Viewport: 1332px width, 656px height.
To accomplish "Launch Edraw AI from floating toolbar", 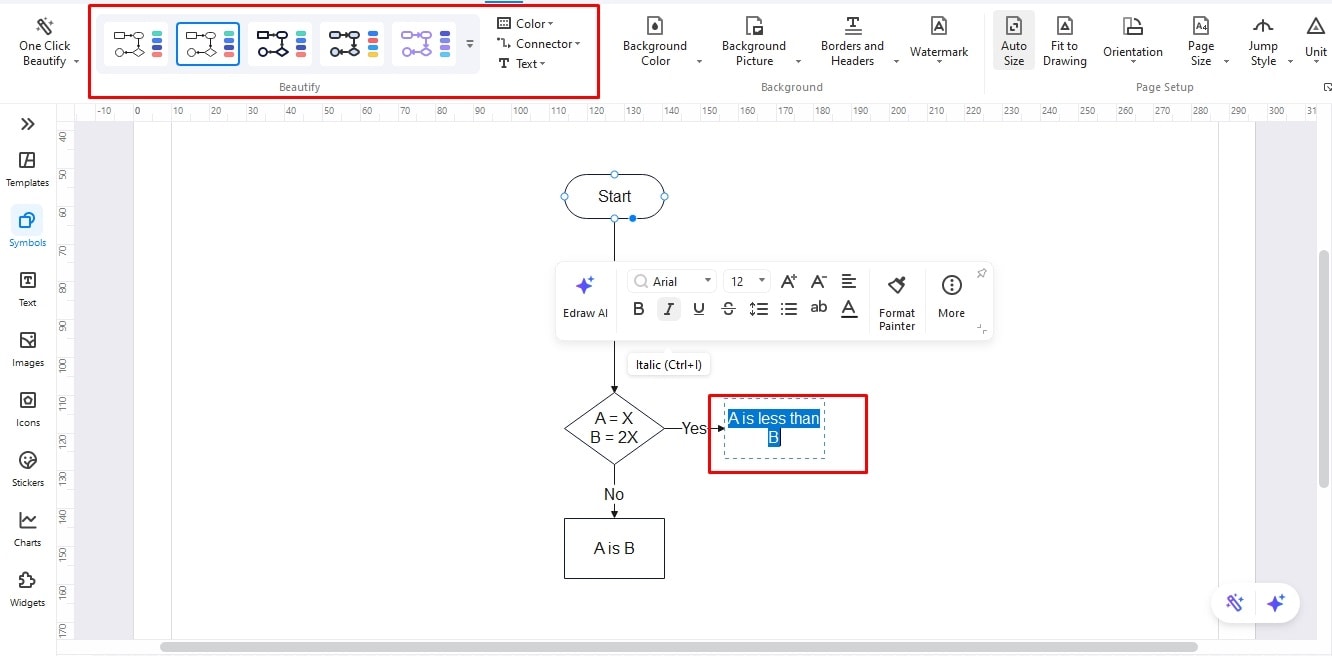I will [x=585, y=297].
